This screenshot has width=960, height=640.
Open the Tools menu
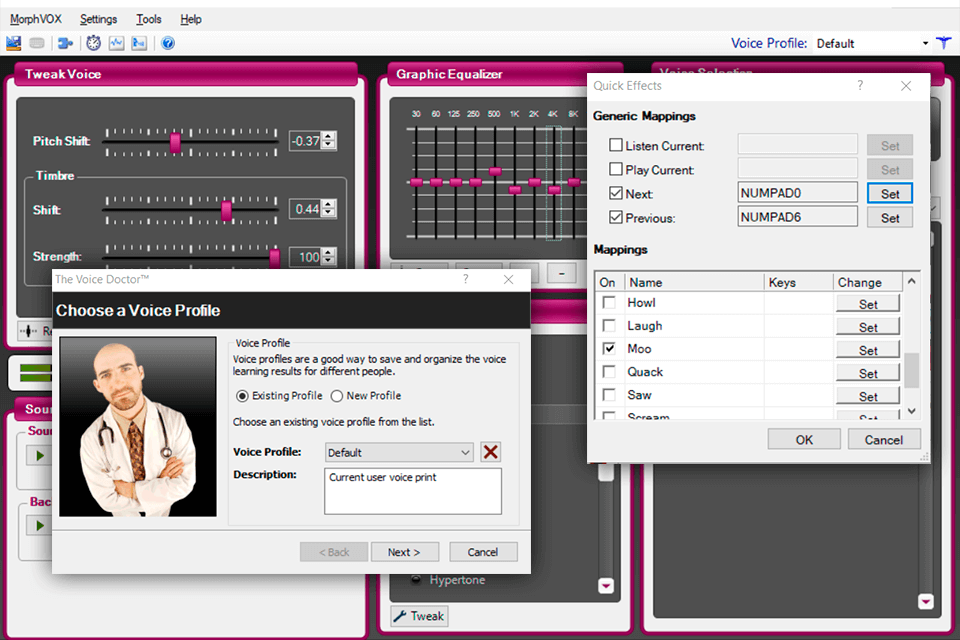pyautogui.click(x=148, y=18)
